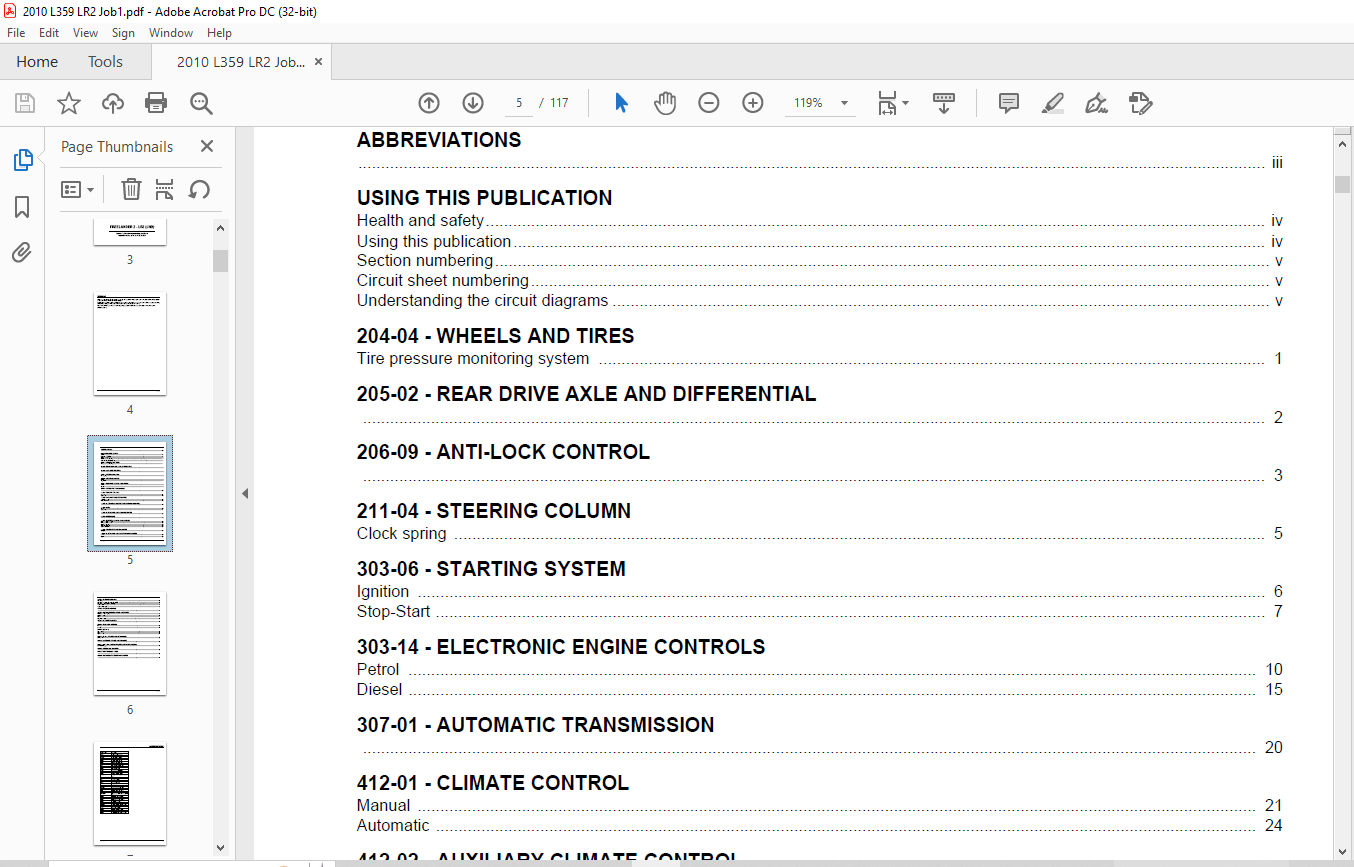1354x867 pixels.
Task: Click the Ignition entry
Action: (383, 592)
